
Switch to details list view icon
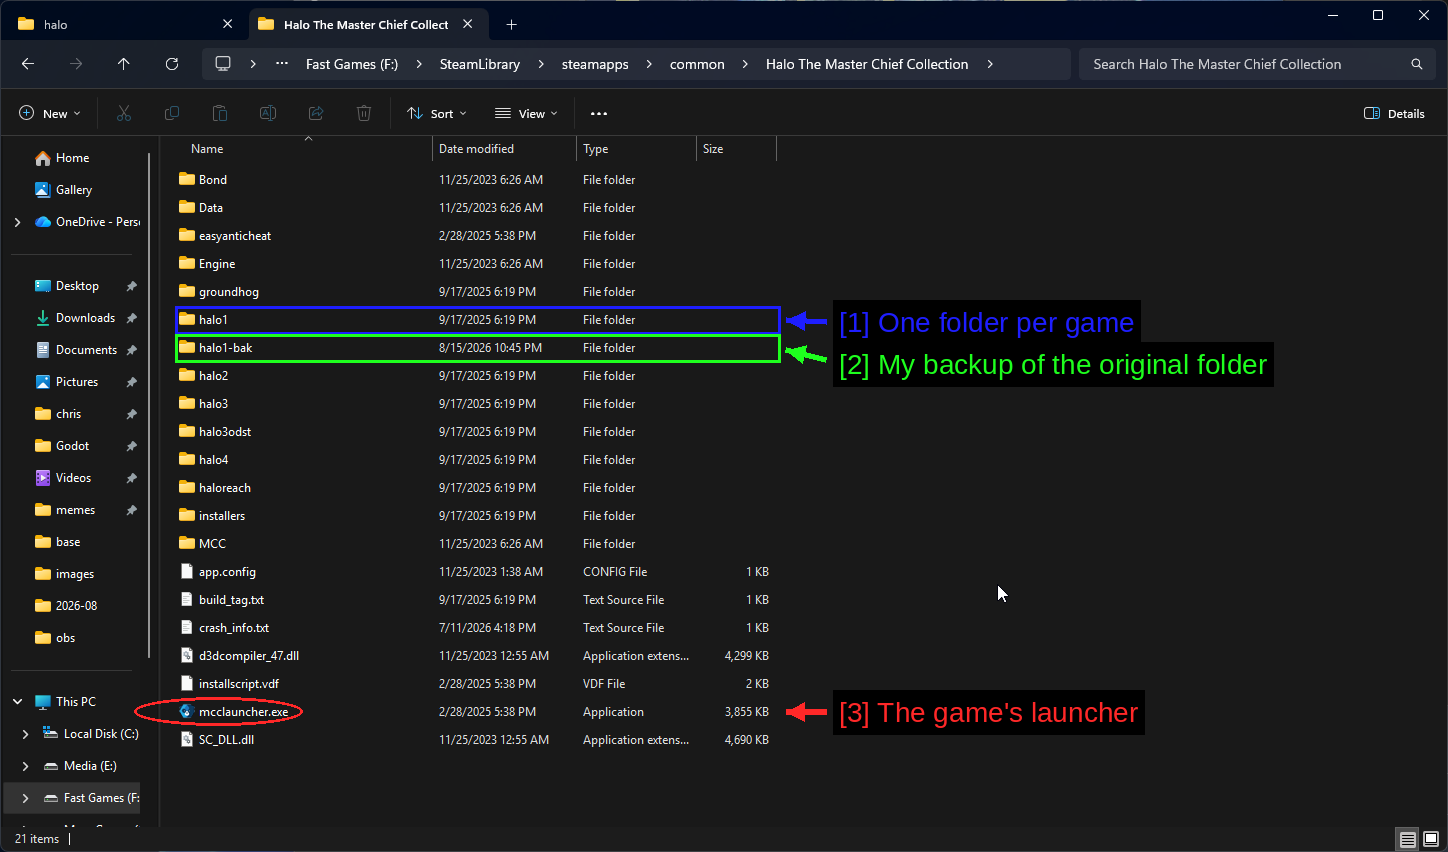(1407, 839)
